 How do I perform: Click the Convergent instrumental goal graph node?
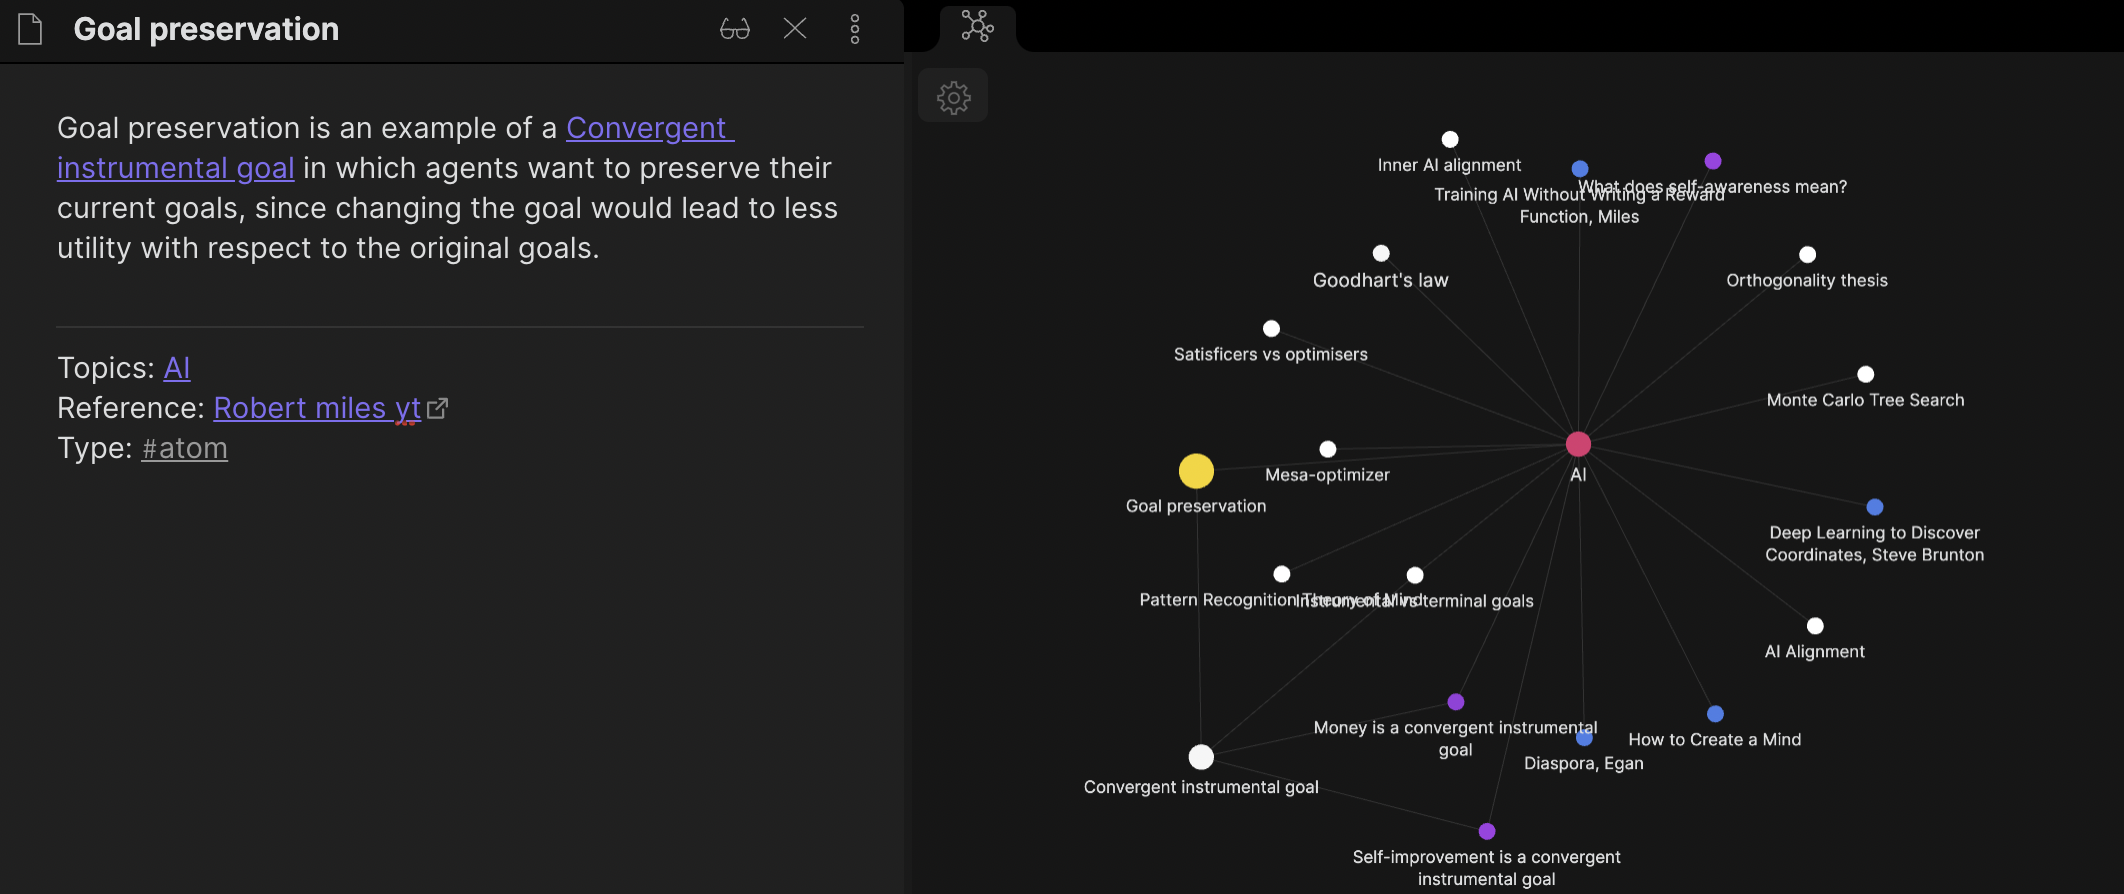(x=1201, y=757)
